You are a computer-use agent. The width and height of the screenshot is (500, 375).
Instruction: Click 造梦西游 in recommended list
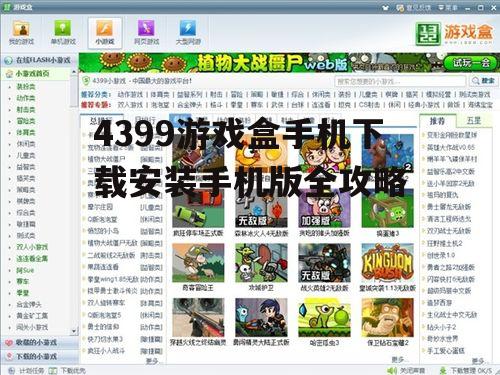[439, 303]
